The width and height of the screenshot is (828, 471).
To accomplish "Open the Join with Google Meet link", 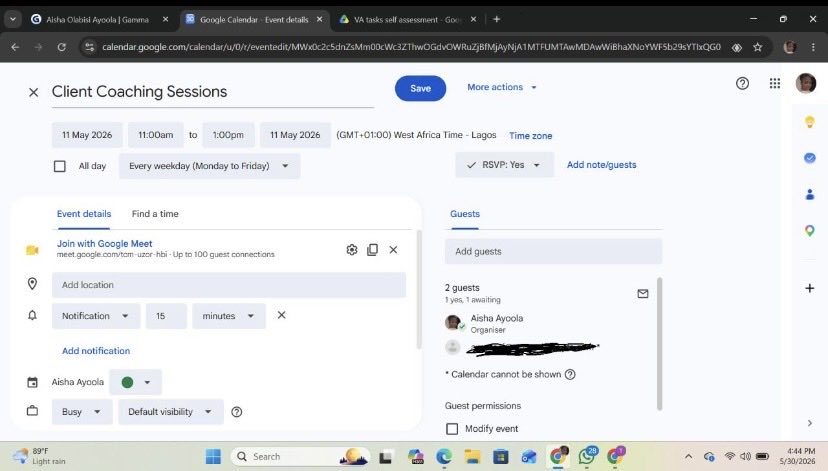I will point(105,243).
